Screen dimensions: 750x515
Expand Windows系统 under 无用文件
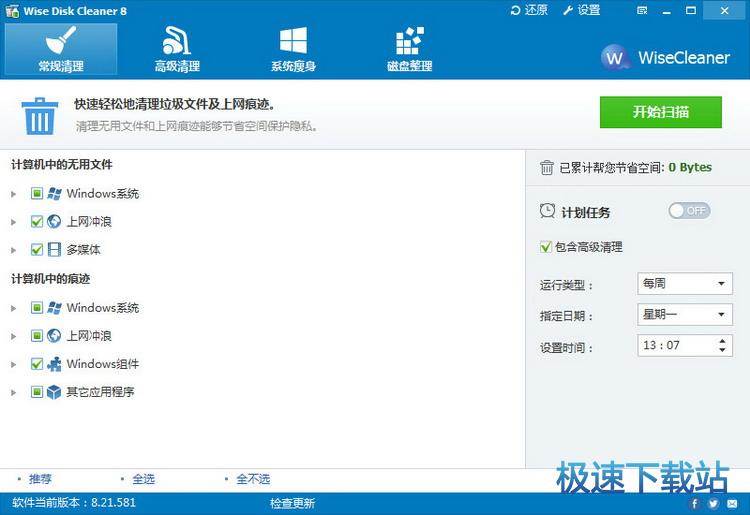[13, 194]
